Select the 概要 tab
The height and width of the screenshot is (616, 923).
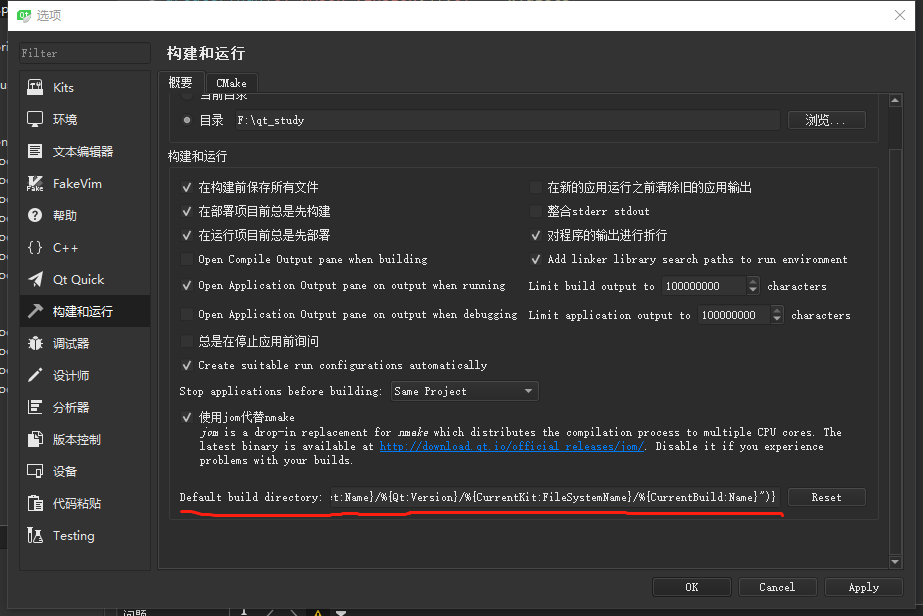(x=181, y=82)
